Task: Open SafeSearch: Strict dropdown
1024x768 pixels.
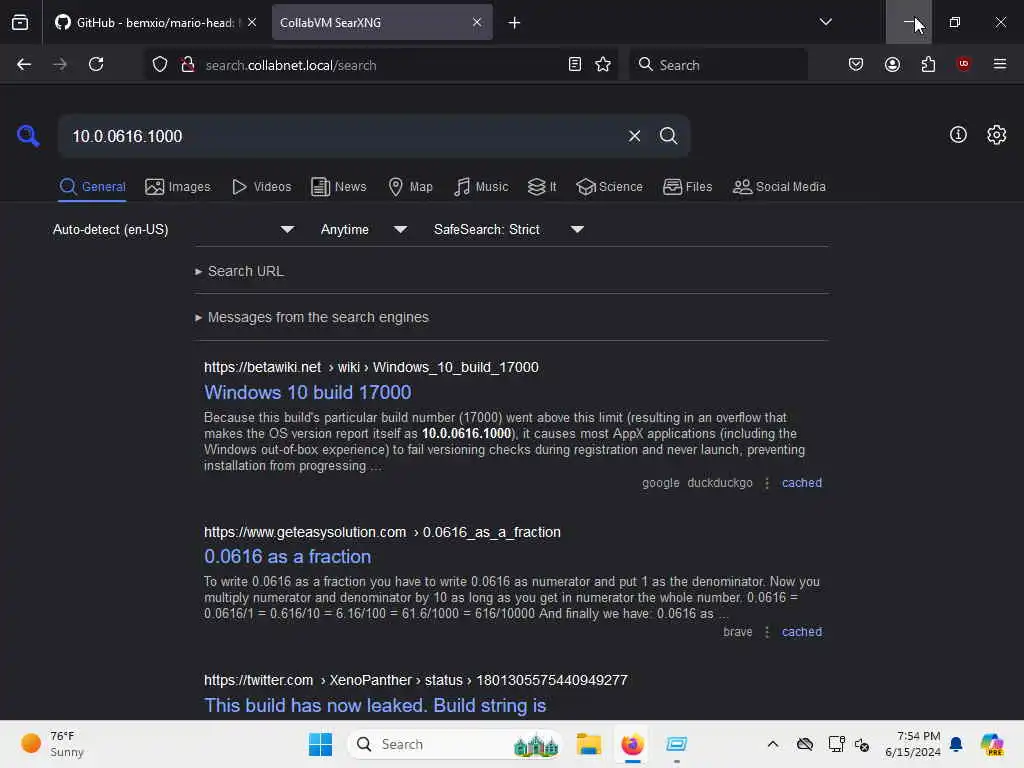Action: [508, 229]
